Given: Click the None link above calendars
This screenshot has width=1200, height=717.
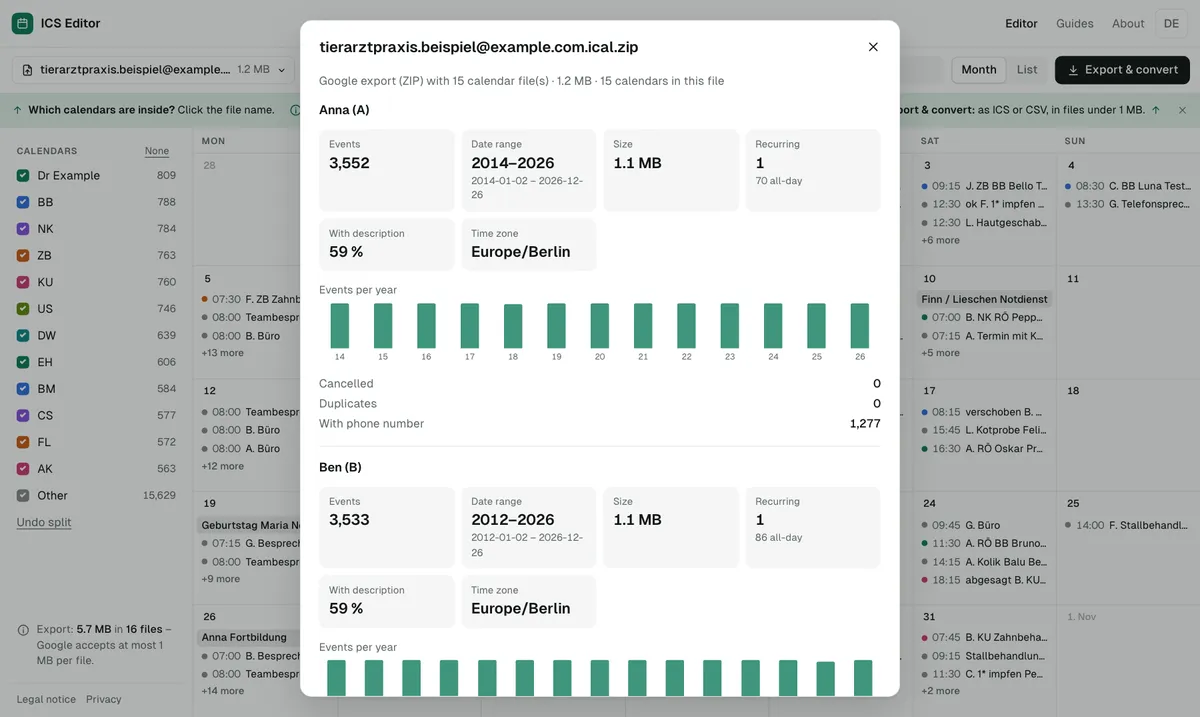Looking at the screenshot, I should pos(157,151).
